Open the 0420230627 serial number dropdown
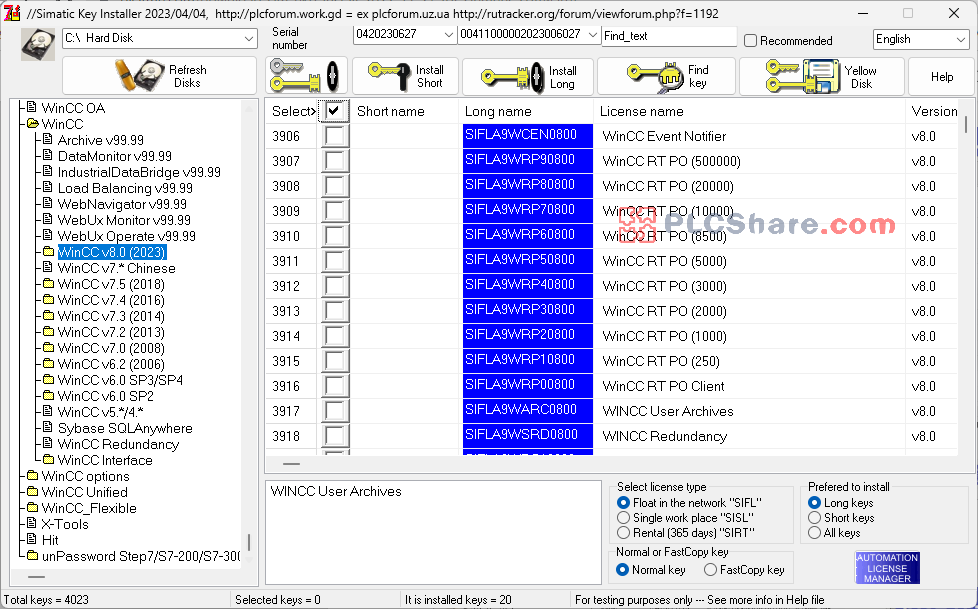978x609 pixels. pyautogui.click(x=448, y=35)
